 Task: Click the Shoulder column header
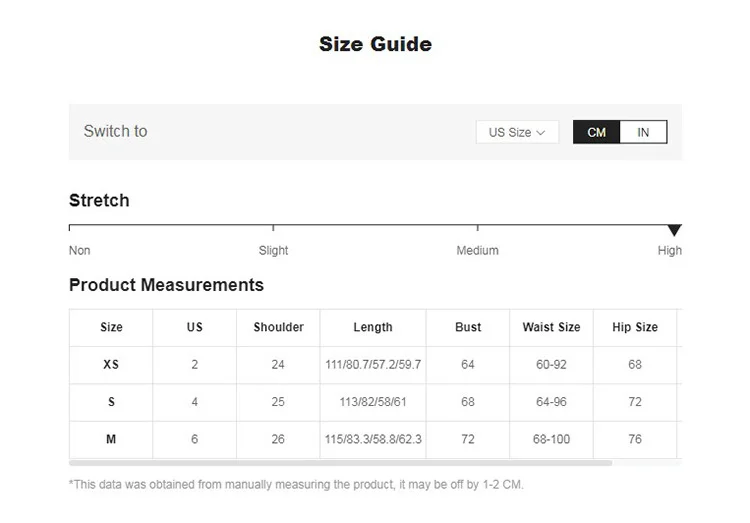(278, 327)
